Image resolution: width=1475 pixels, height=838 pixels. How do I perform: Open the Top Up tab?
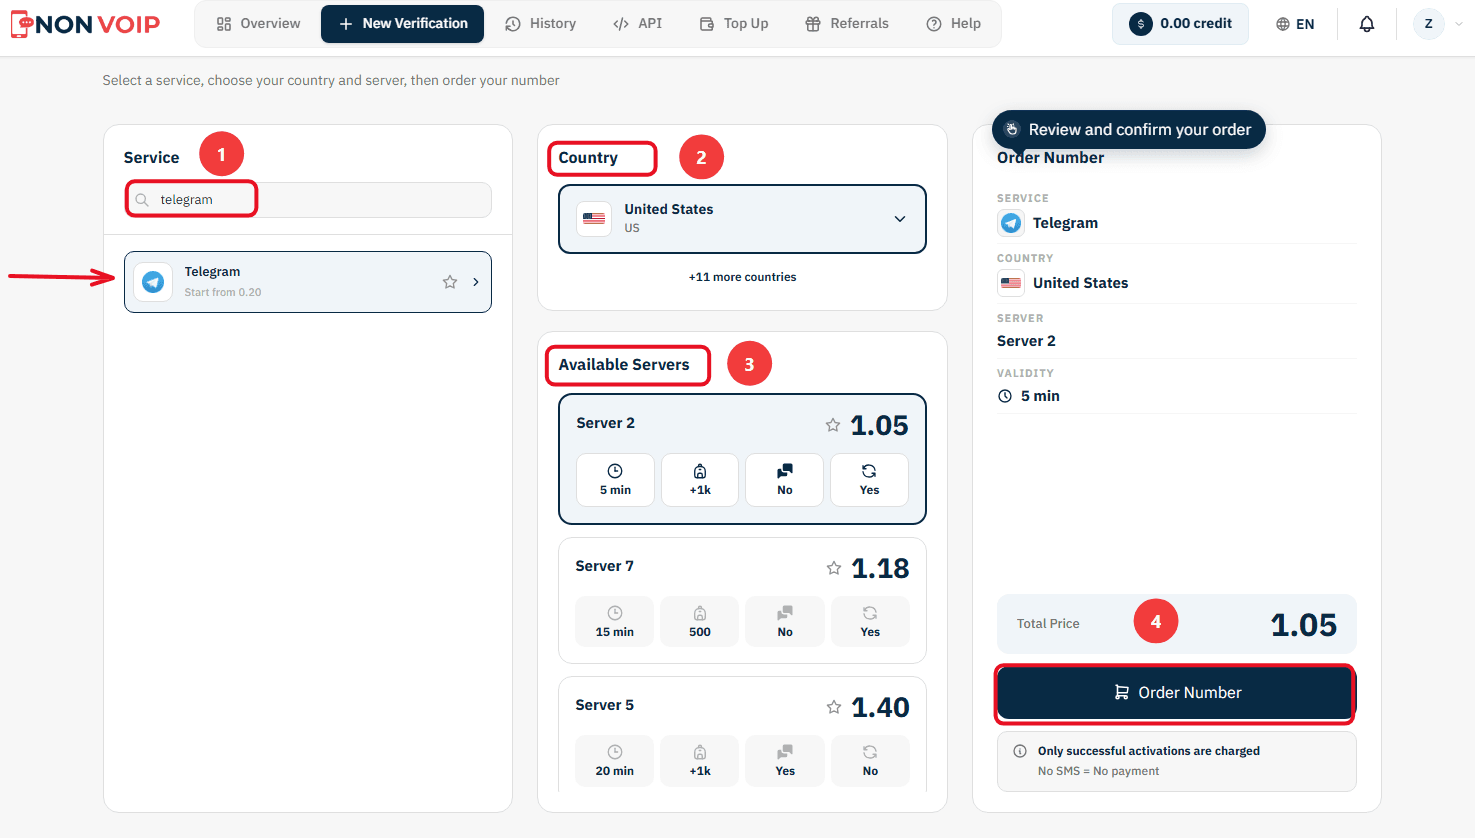(x=734, y=24)
